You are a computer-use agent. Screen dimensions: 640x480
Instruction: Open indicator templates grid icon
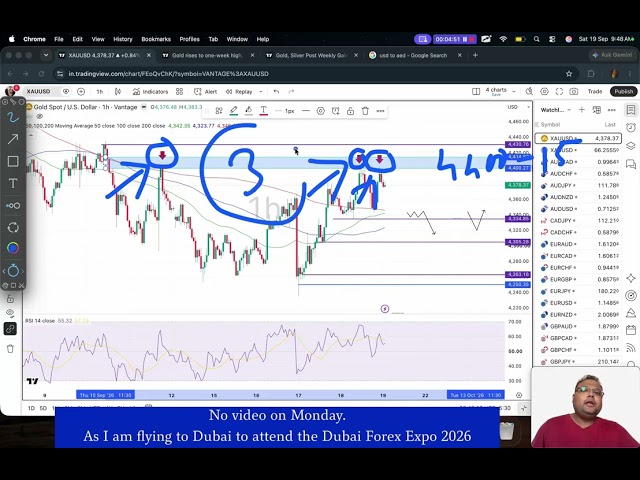[x=179, y=91]
